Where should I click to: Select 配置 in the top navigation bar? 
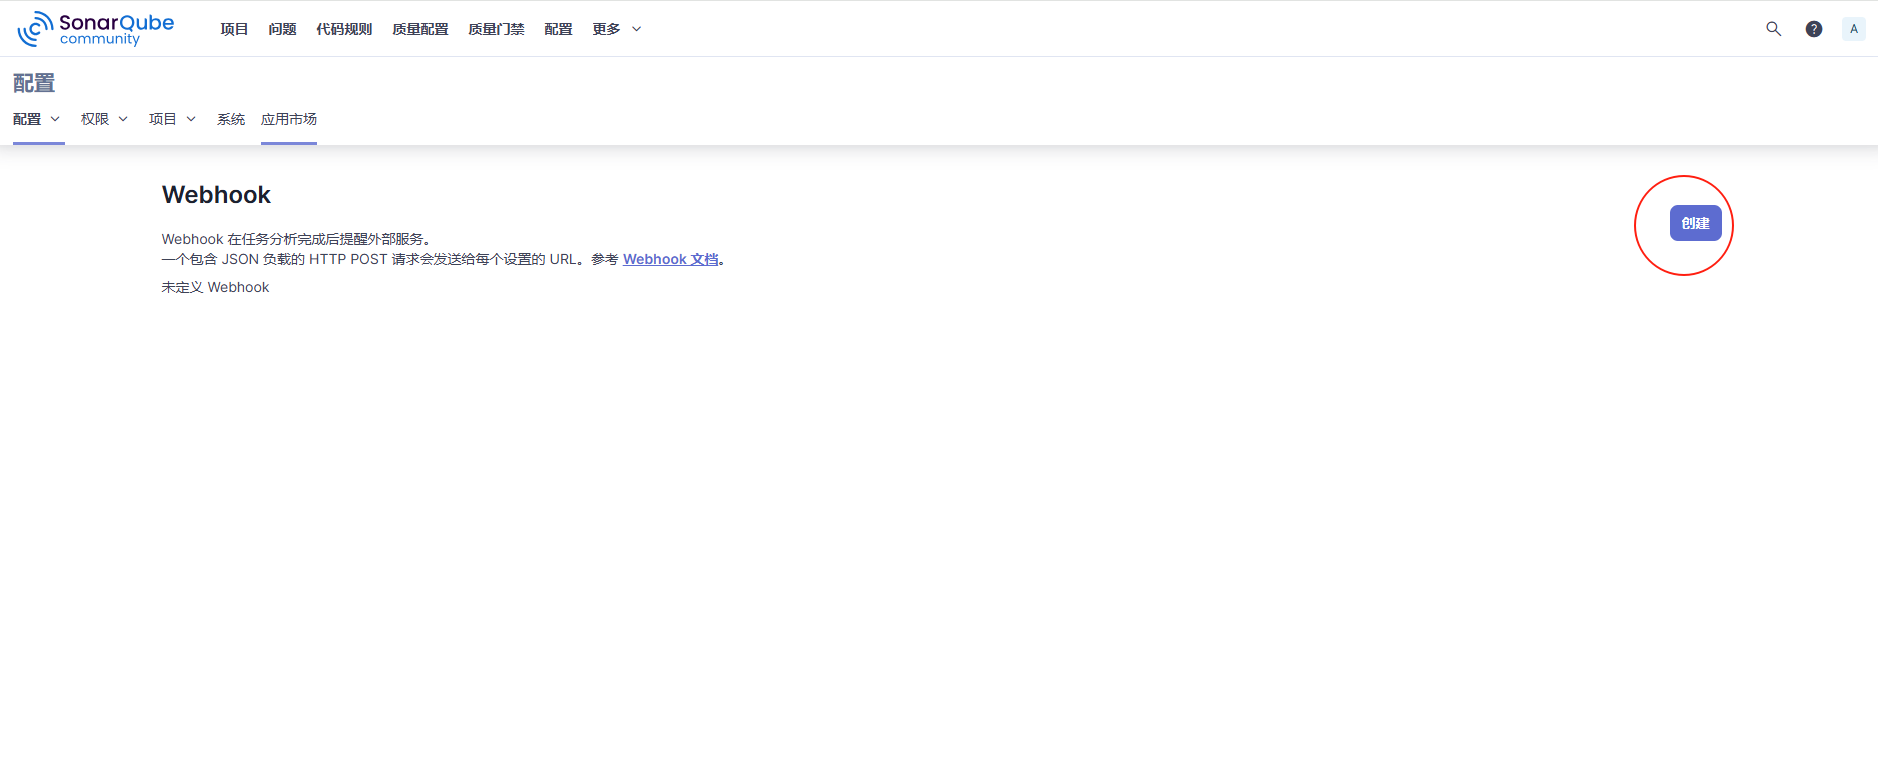point(558,29)
